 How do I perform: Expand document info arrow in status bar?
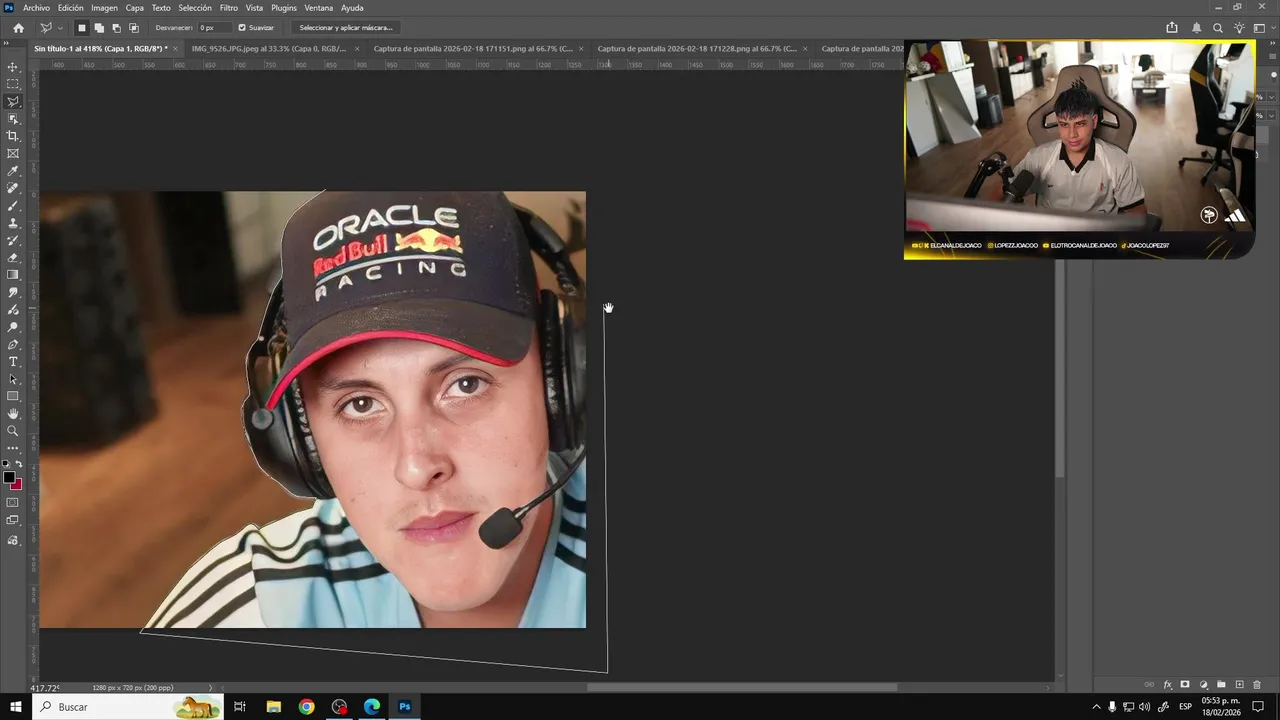(210, 688)
